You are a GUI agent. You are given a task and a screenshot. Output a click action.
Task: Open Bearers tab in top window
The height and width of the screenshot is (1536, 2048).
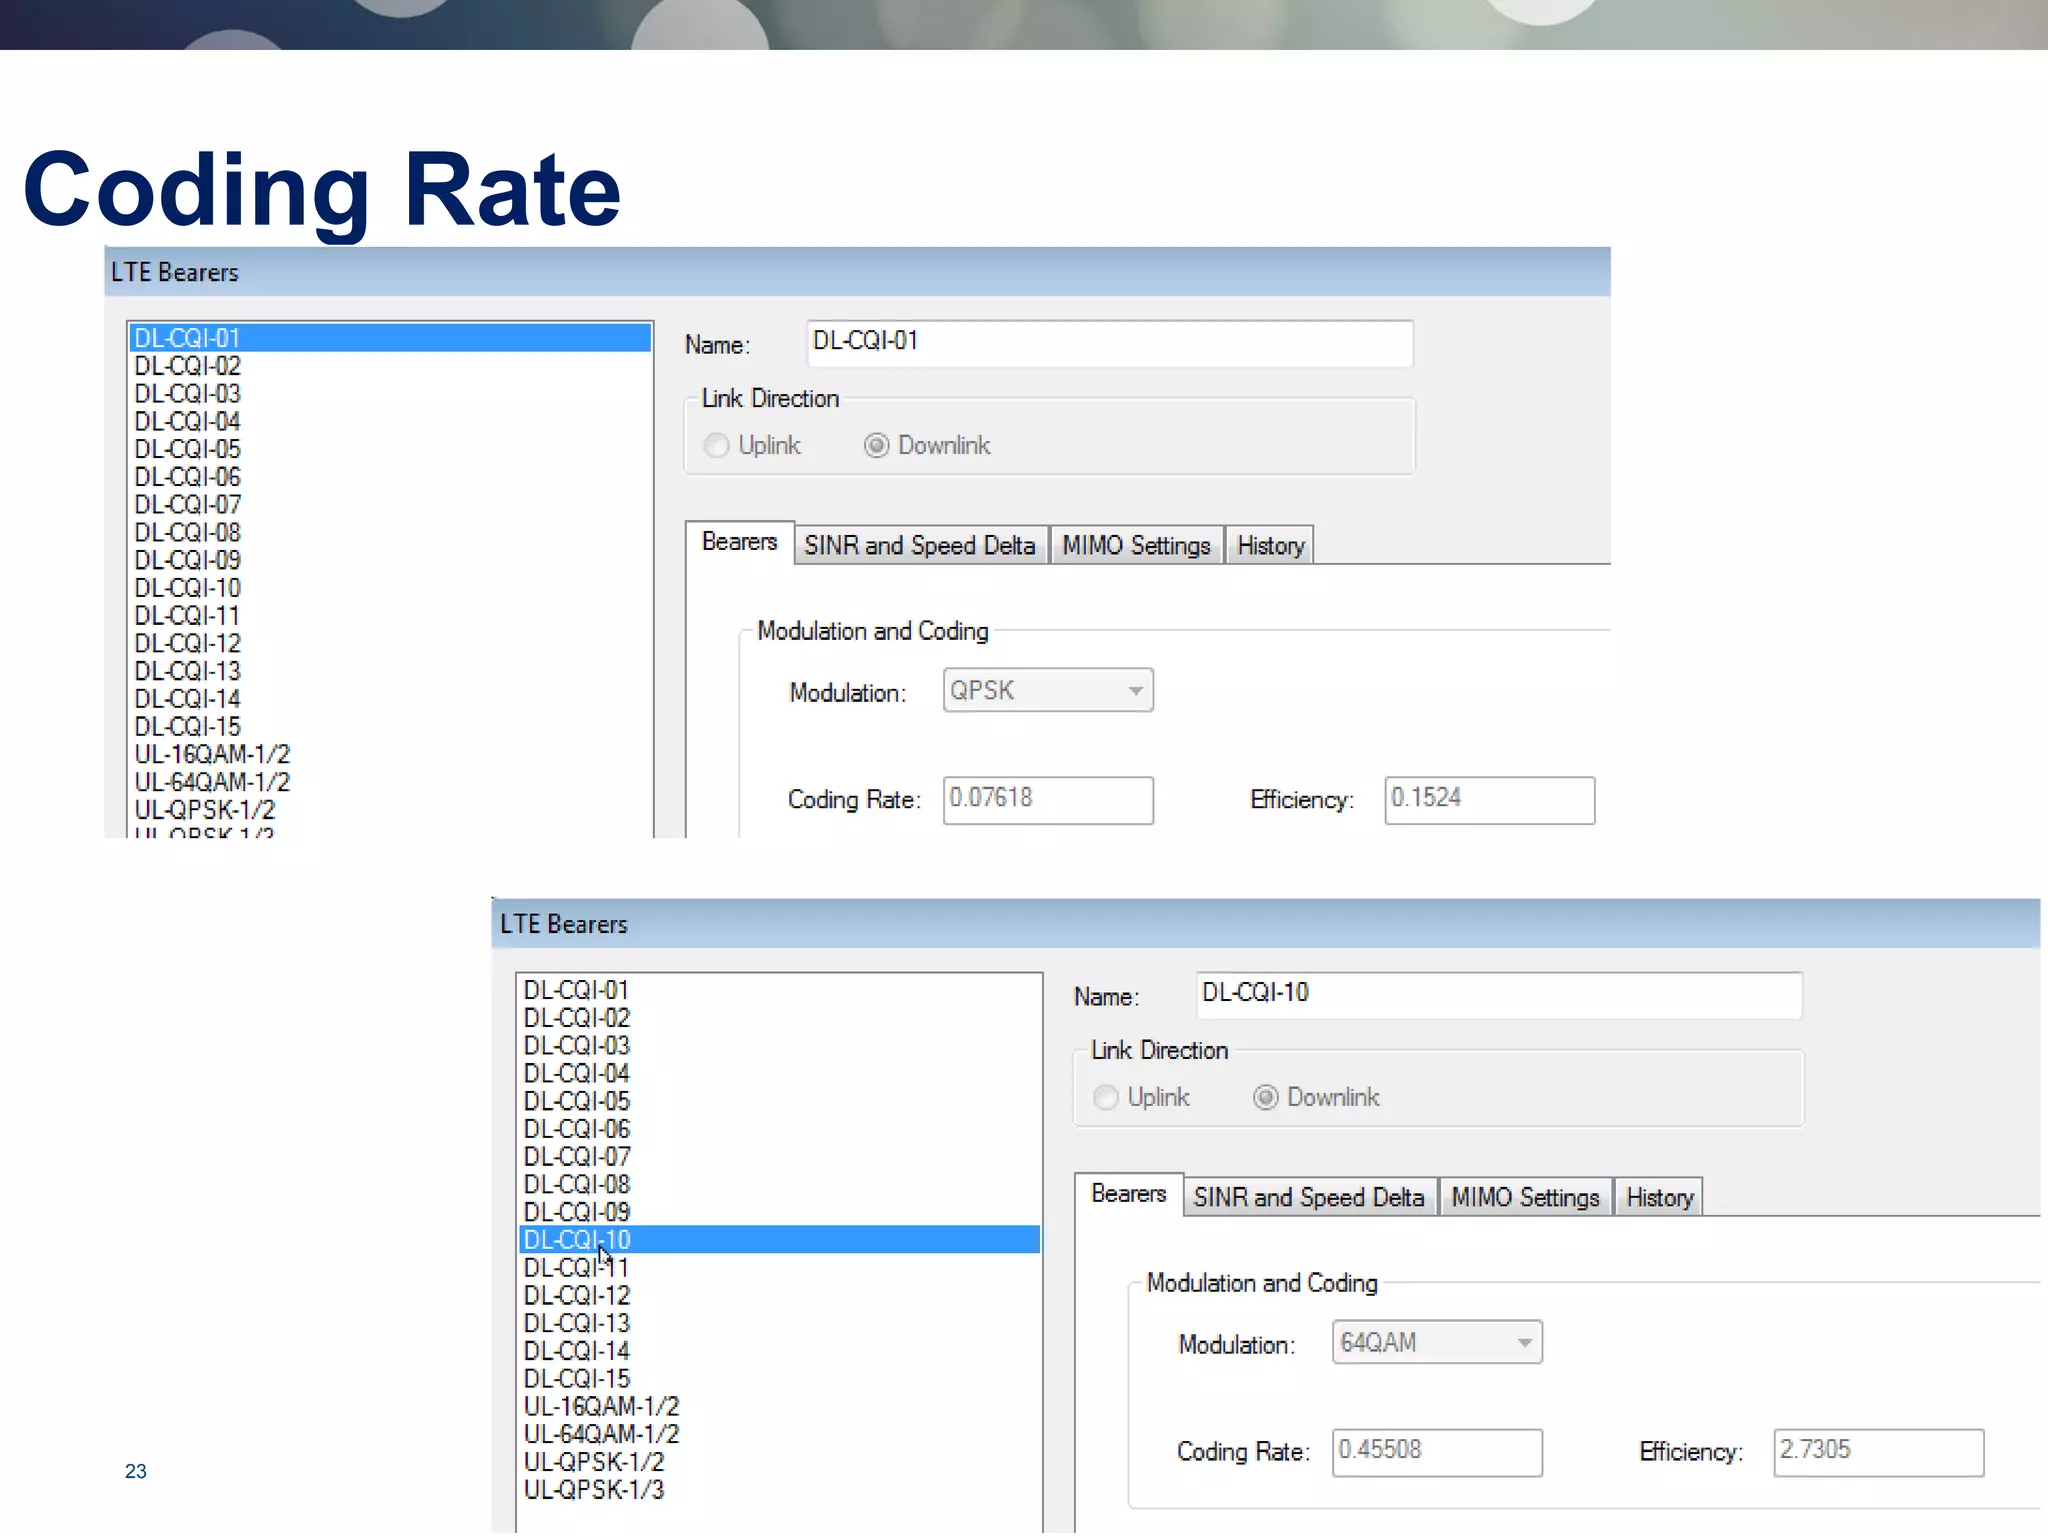(740, 542)
